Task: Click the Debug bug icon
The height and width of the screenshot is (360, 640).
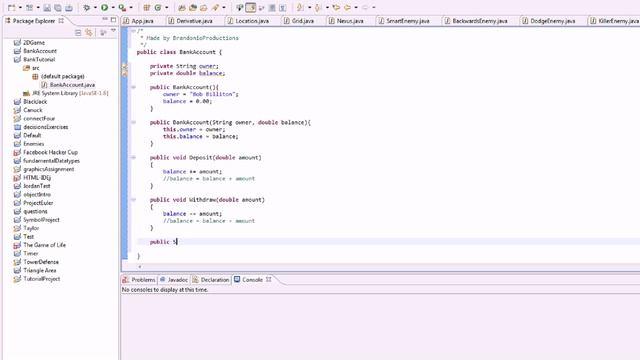Action: click(87, 7)
